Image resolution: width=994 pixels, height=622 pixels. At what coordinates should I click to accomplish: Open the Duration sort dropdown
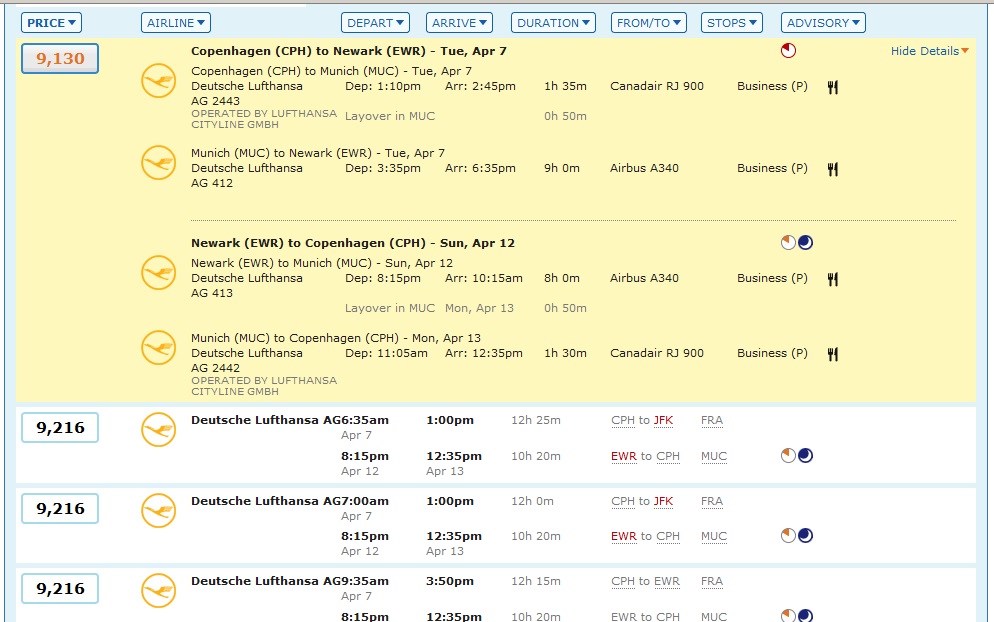click(x=553, y=23)
